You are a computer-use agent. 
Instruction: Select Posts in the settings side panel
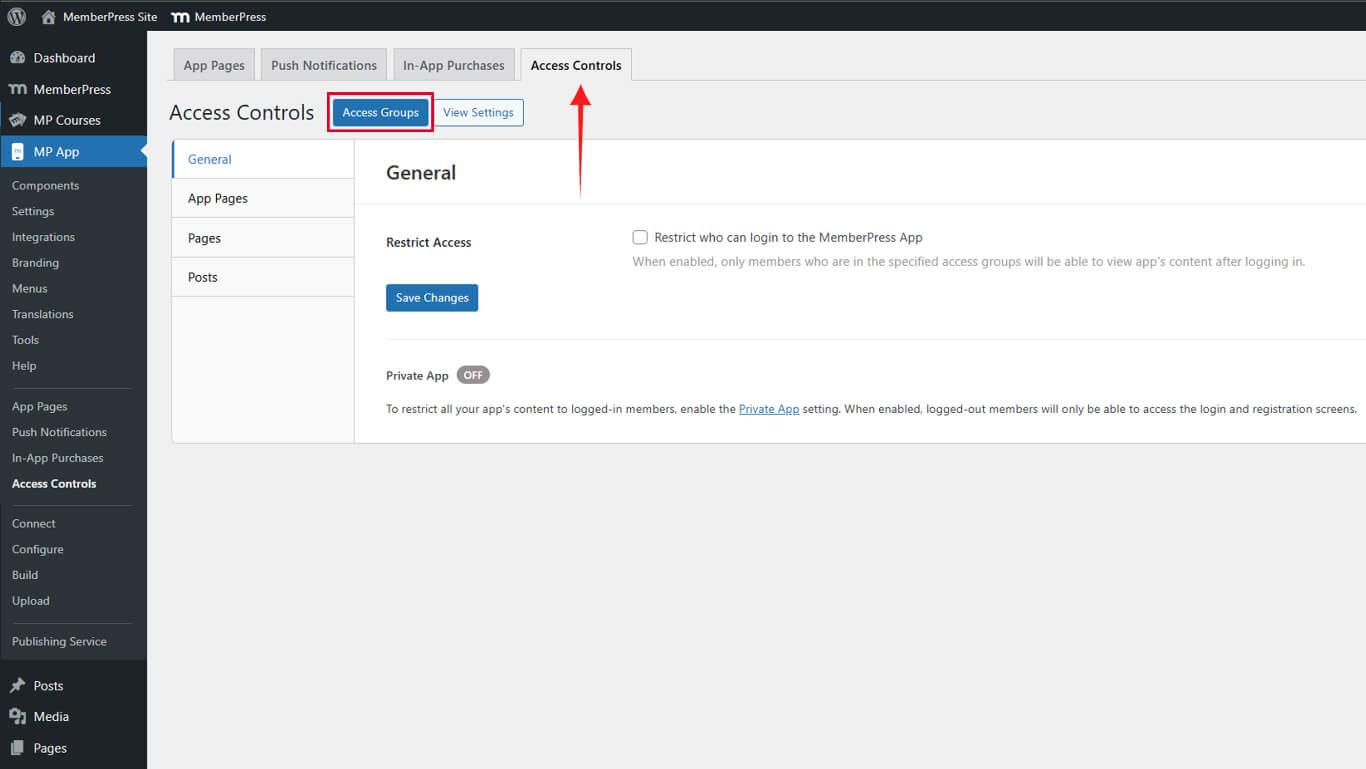(x=203, y=277)
